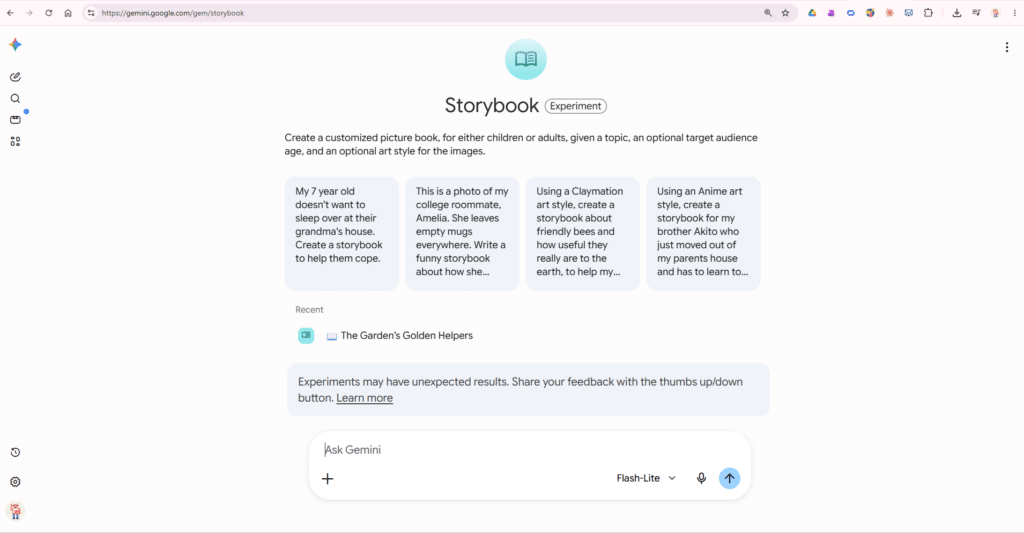Screen dimensions: 1024x533
Task: Click the multicolor round extension icon
Action: tap(870, 13)
